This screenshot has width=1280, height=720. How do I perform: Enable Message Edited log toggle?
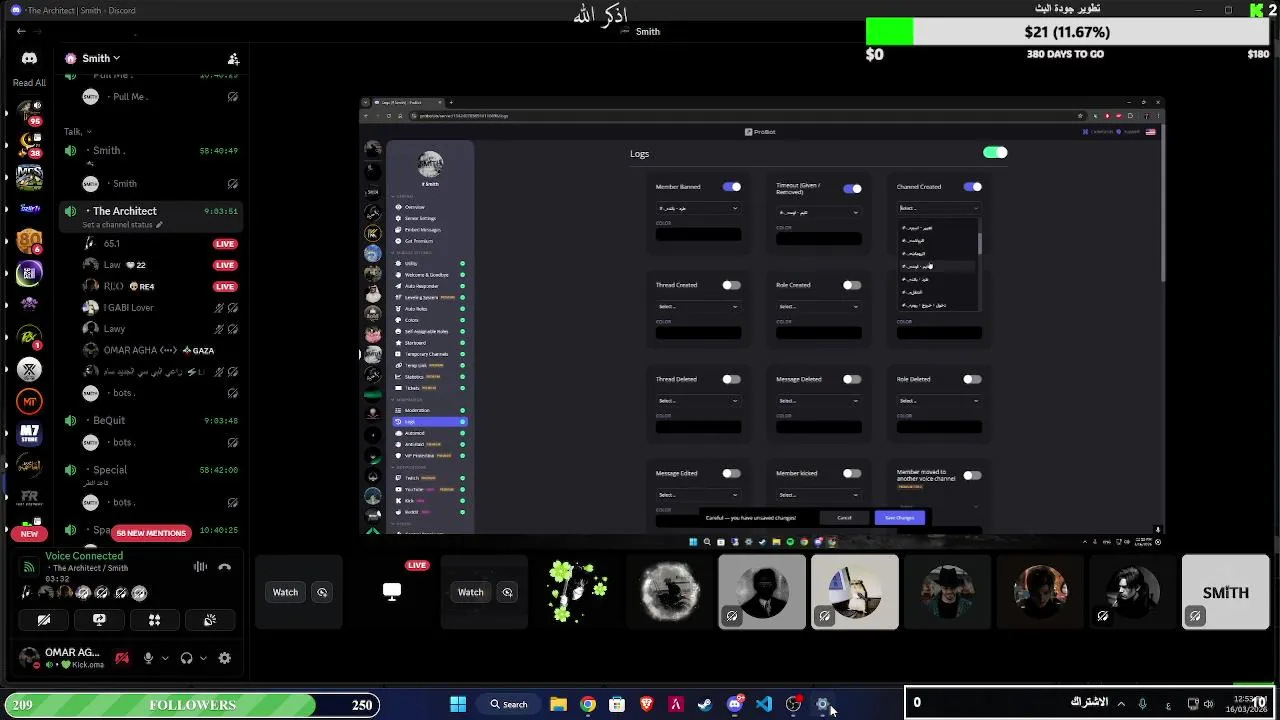point(732,473)
